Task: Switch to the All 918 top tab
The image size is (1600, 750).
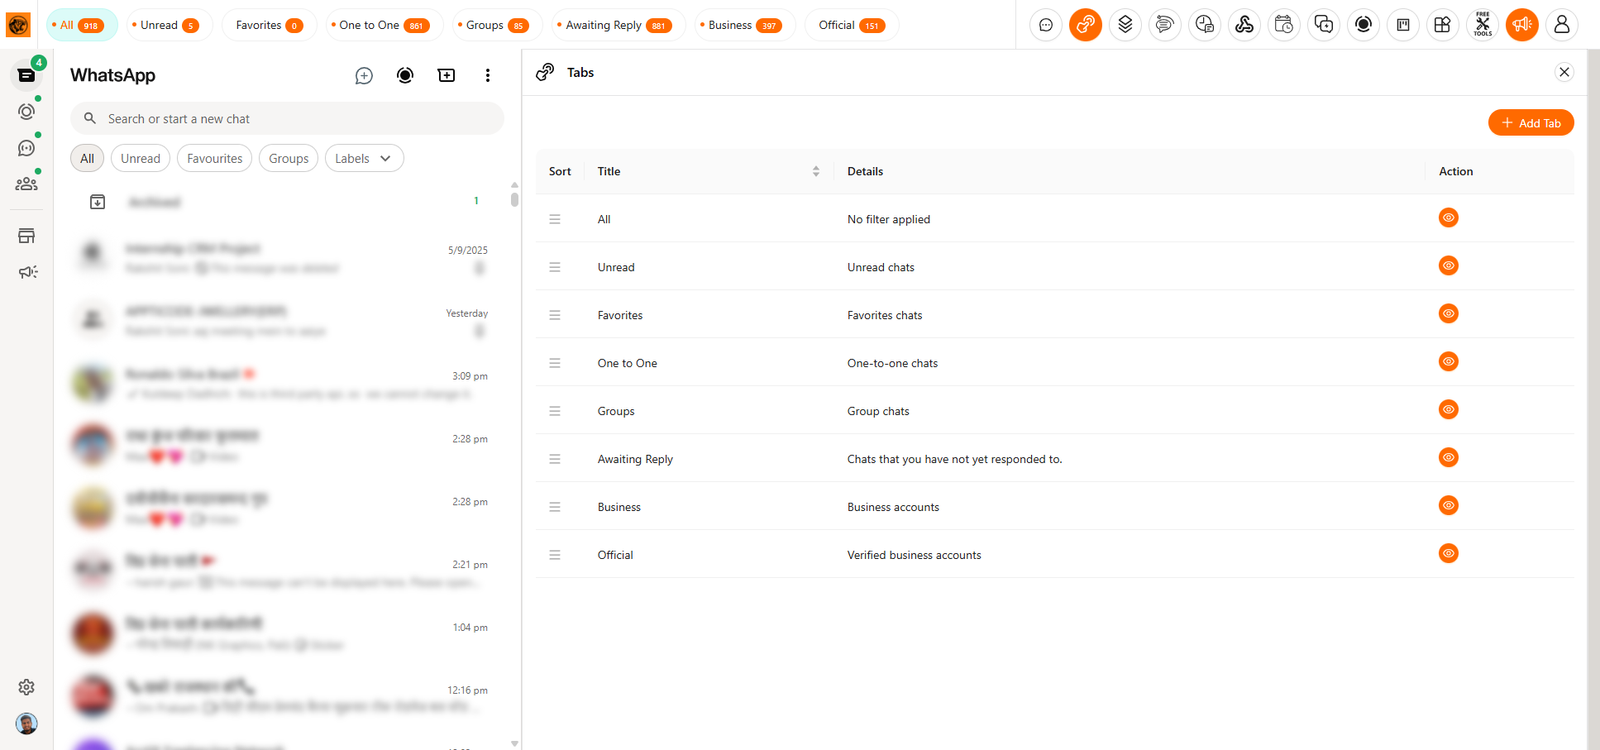Action: click(x=82, y=25)
